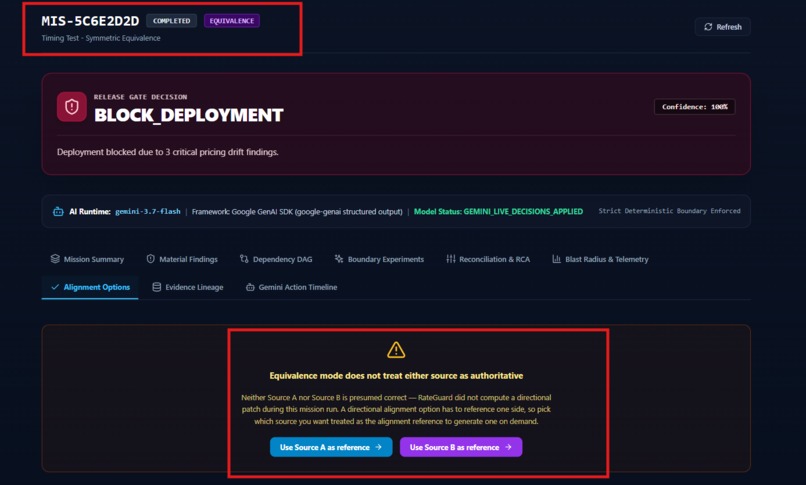Image resolution: width=806 pixels, height=485 pixels.
Task: Click the Google GenAI SDK framework text
Action: pyautogui.click(x=297, y=212)
